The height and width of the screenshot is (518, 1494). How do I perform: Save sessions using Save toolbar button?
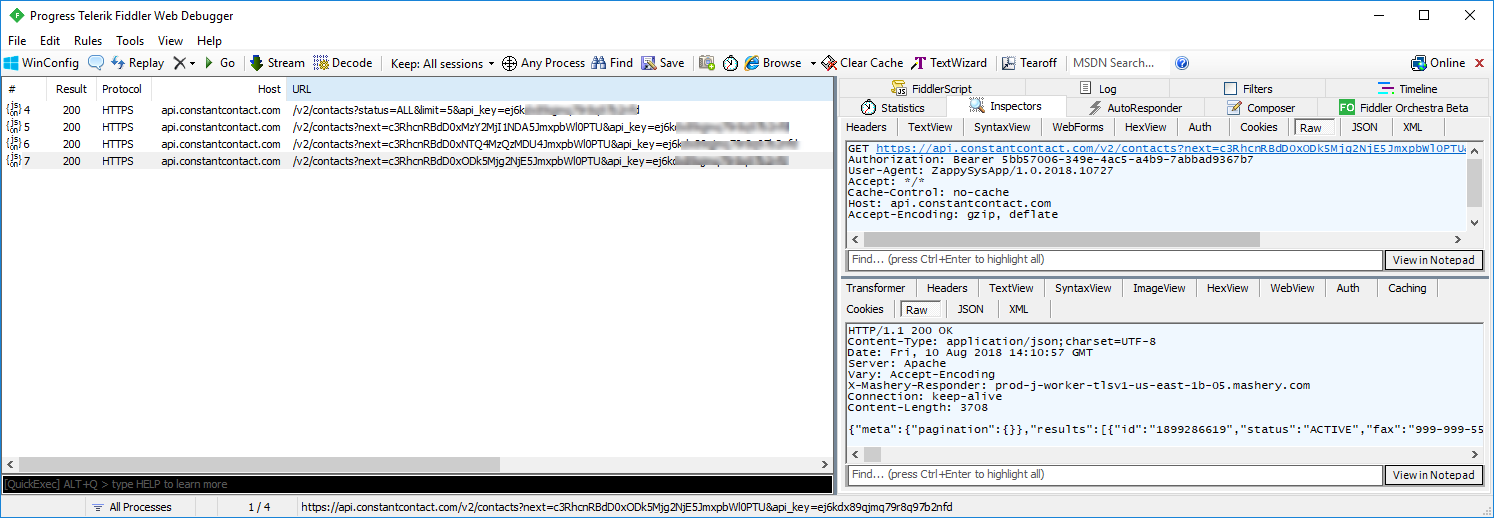point(663,63)
